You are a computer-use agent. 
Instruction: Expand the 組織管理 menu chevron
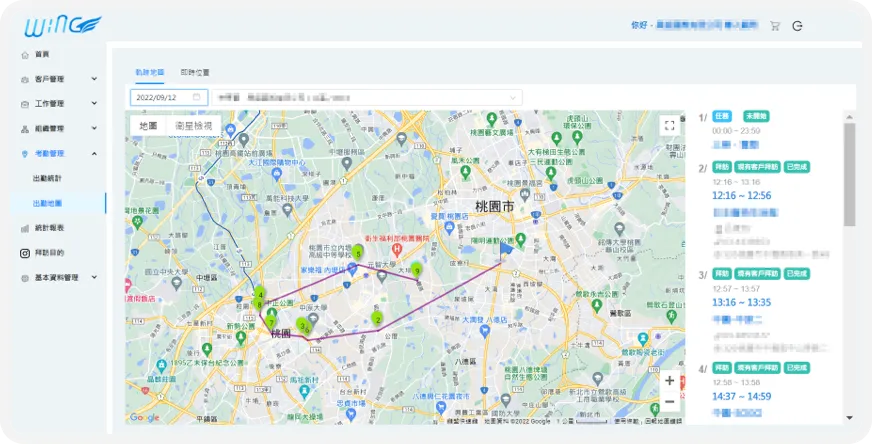click(94, 129)
